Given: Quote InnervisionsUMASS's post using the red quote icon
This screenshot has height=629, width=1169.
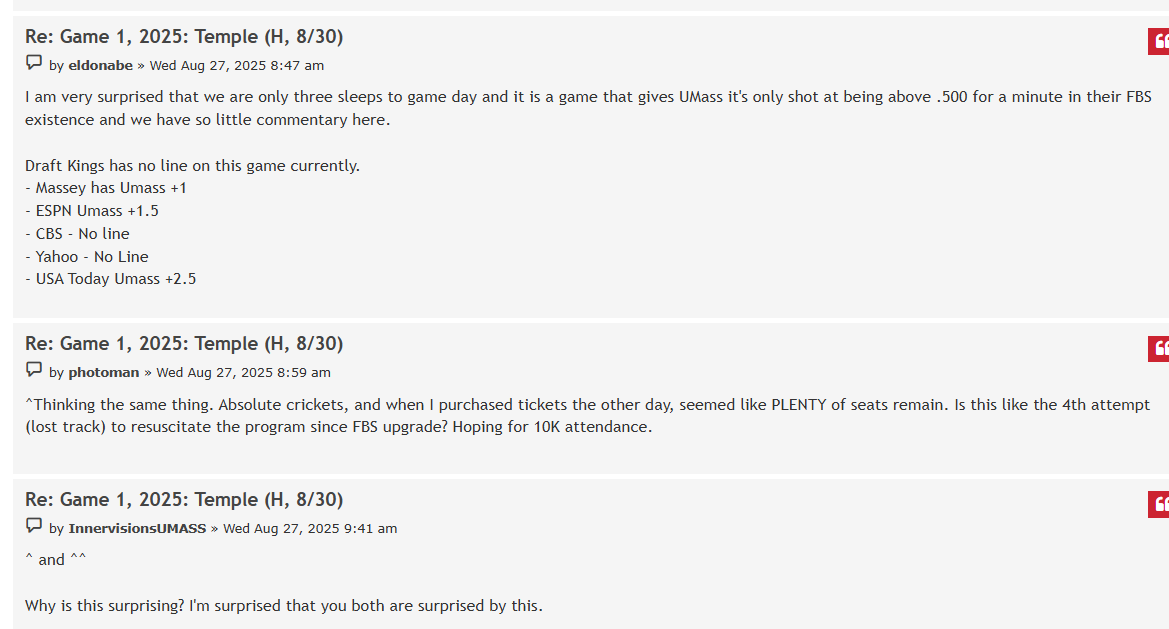Looking at the screenshot, I should (1159, 505).
